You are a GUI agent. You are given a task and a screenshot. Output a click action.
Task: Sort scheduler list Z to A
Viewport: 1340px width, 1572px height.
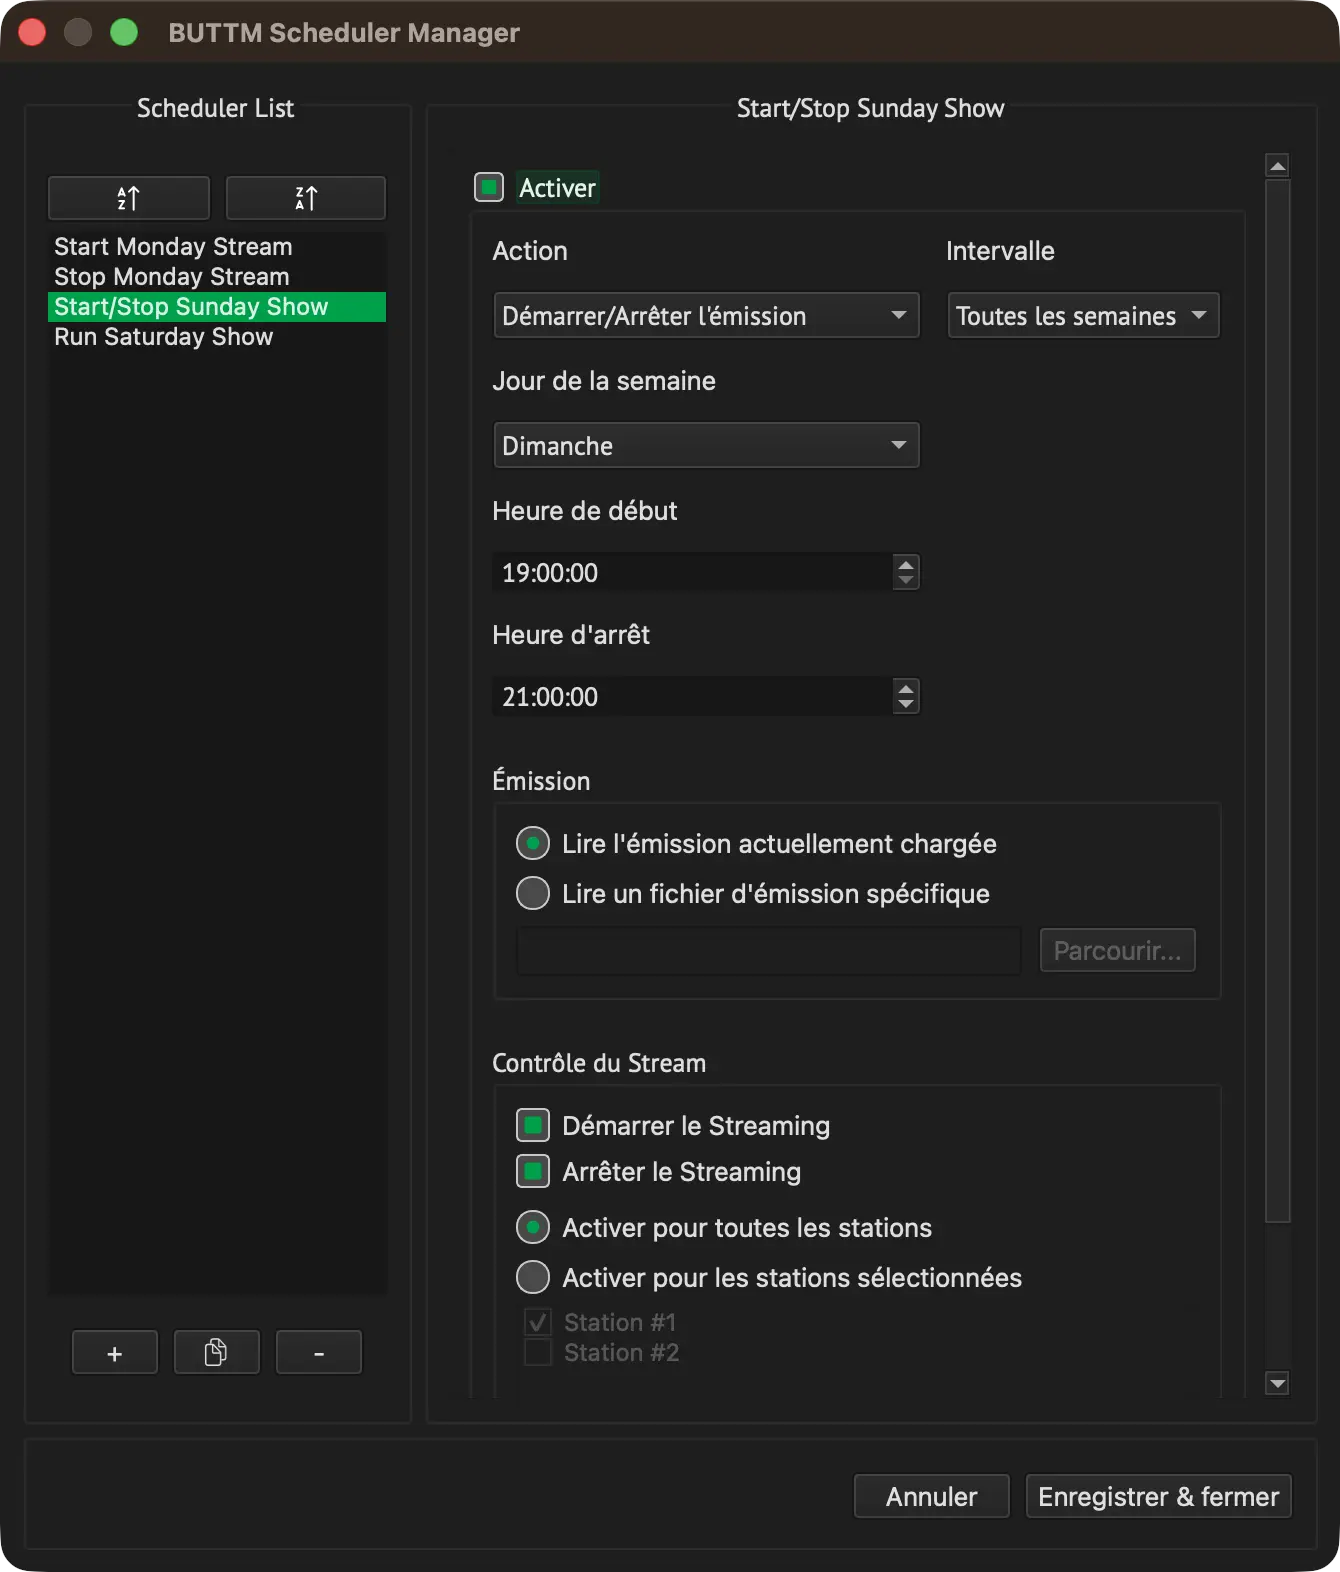point(306,198)
